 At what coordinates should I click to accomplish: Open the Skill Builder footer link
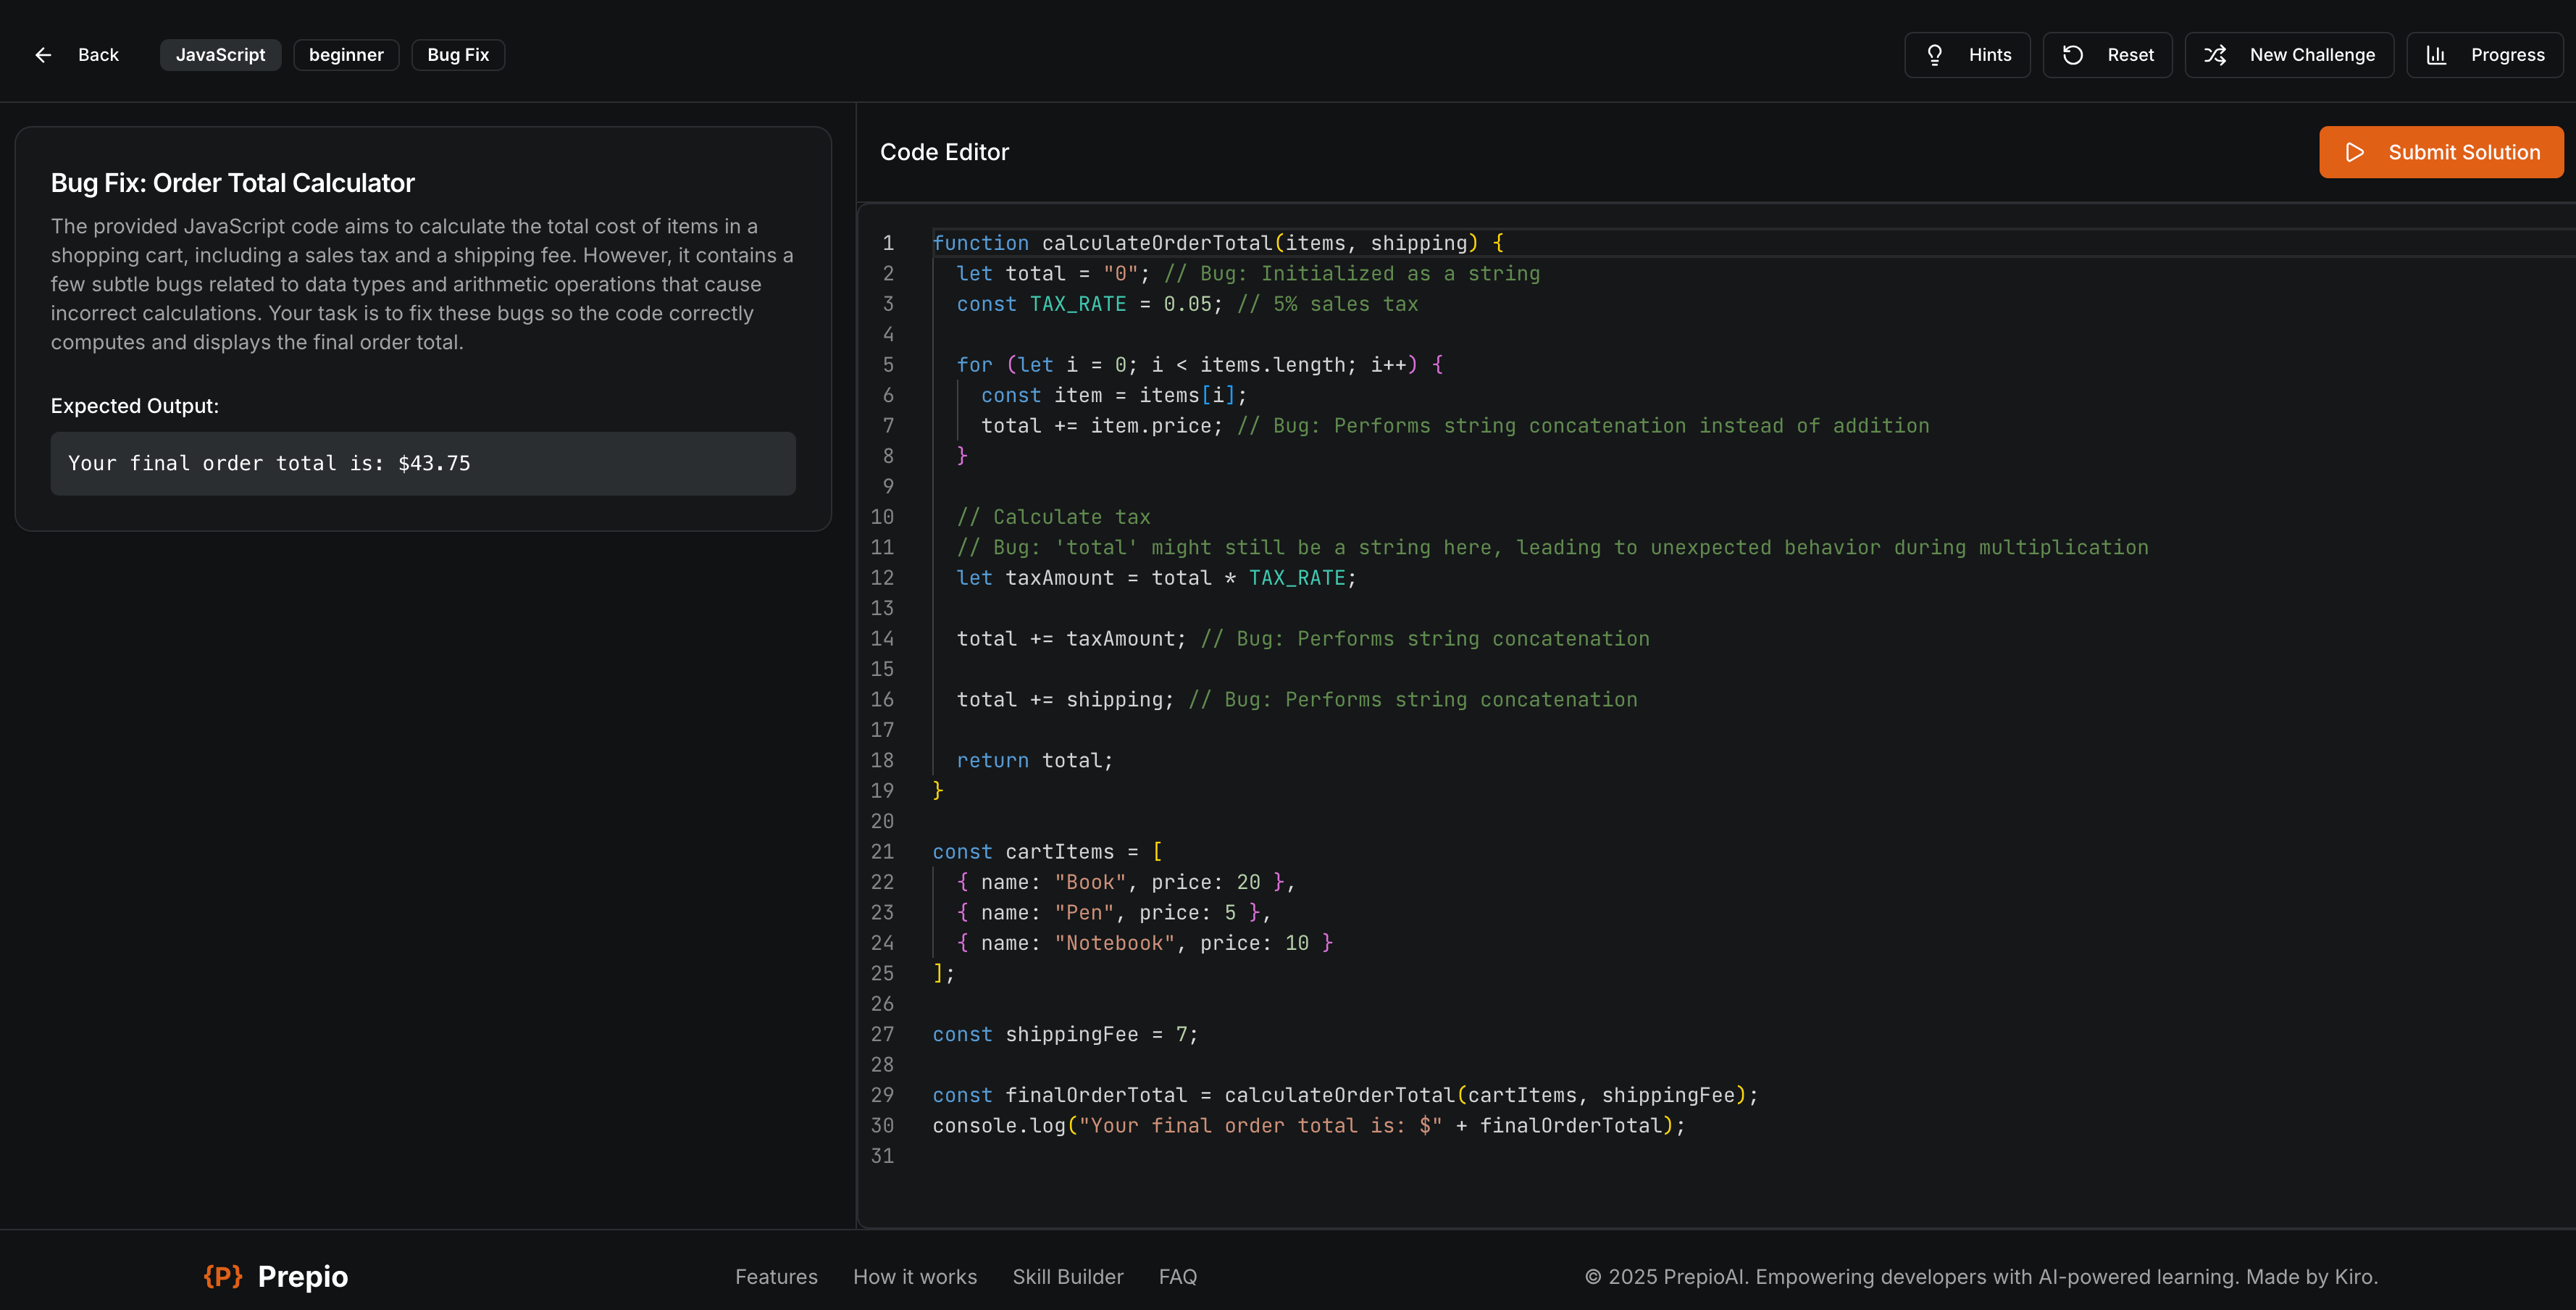tap(1067, 1276)
